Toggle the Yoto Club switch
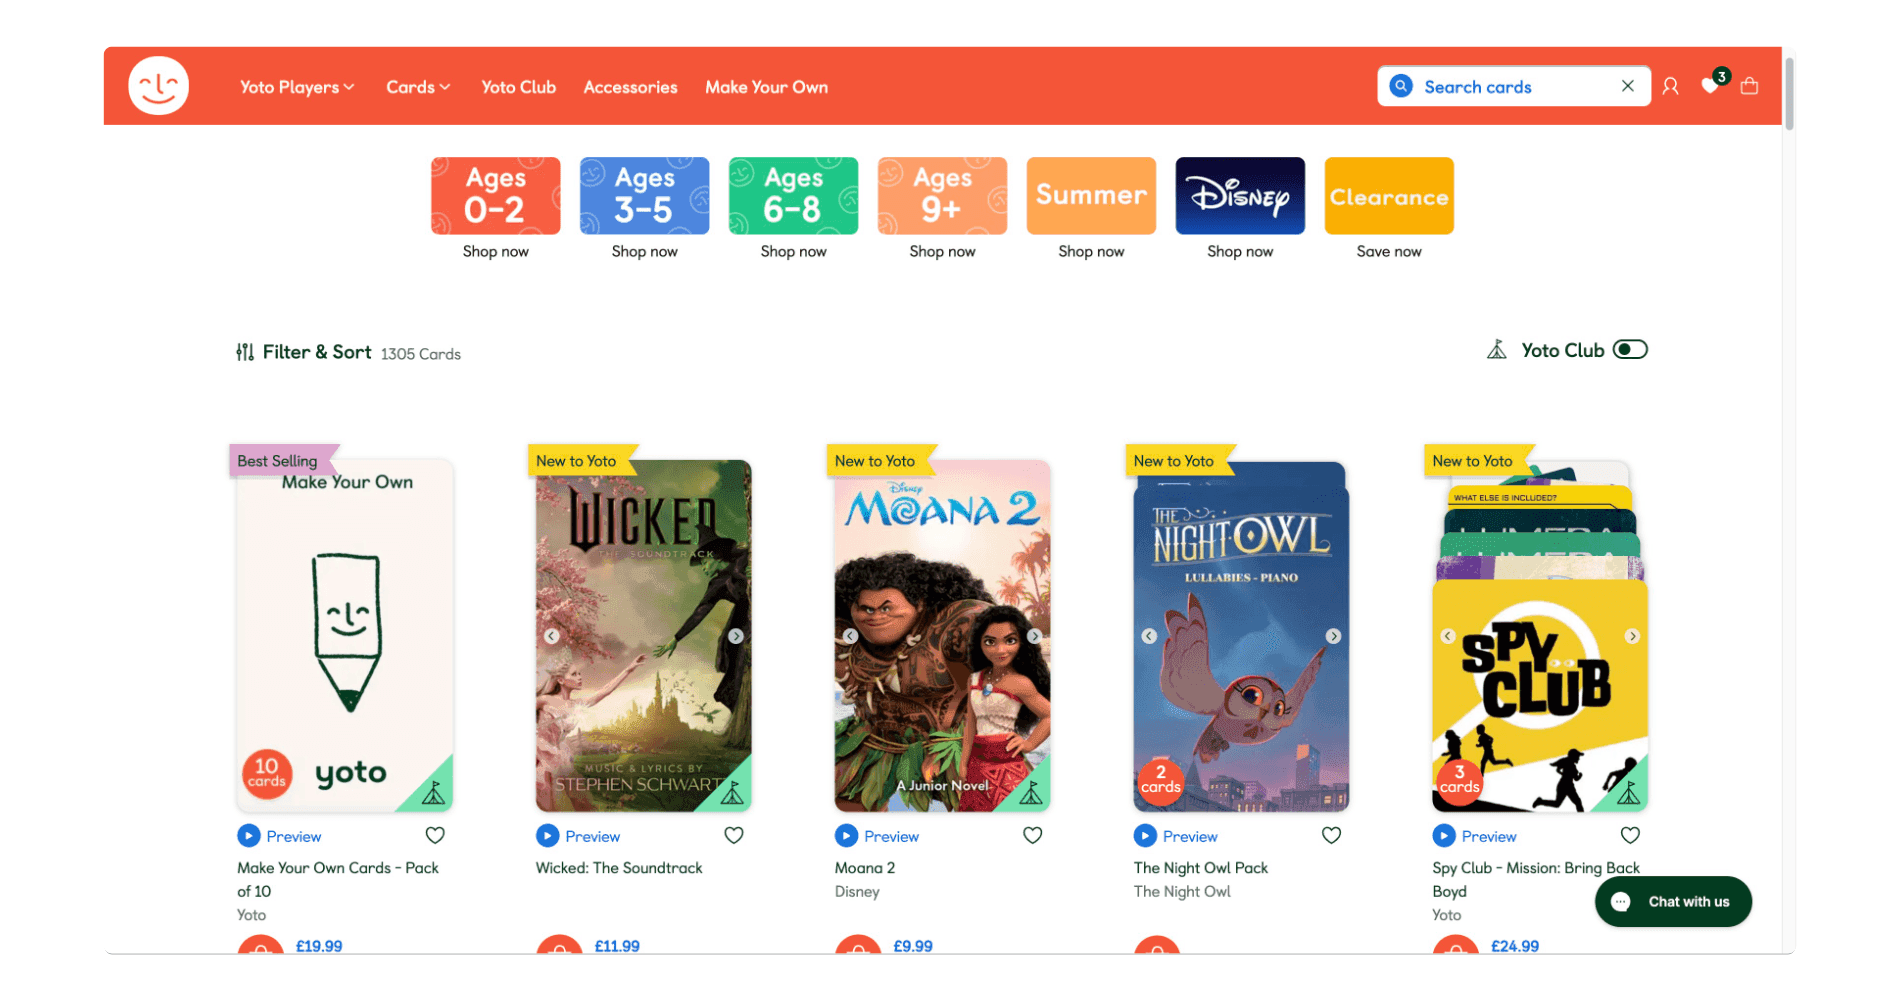The image size is (1900, 1000). coord(1630,350)
